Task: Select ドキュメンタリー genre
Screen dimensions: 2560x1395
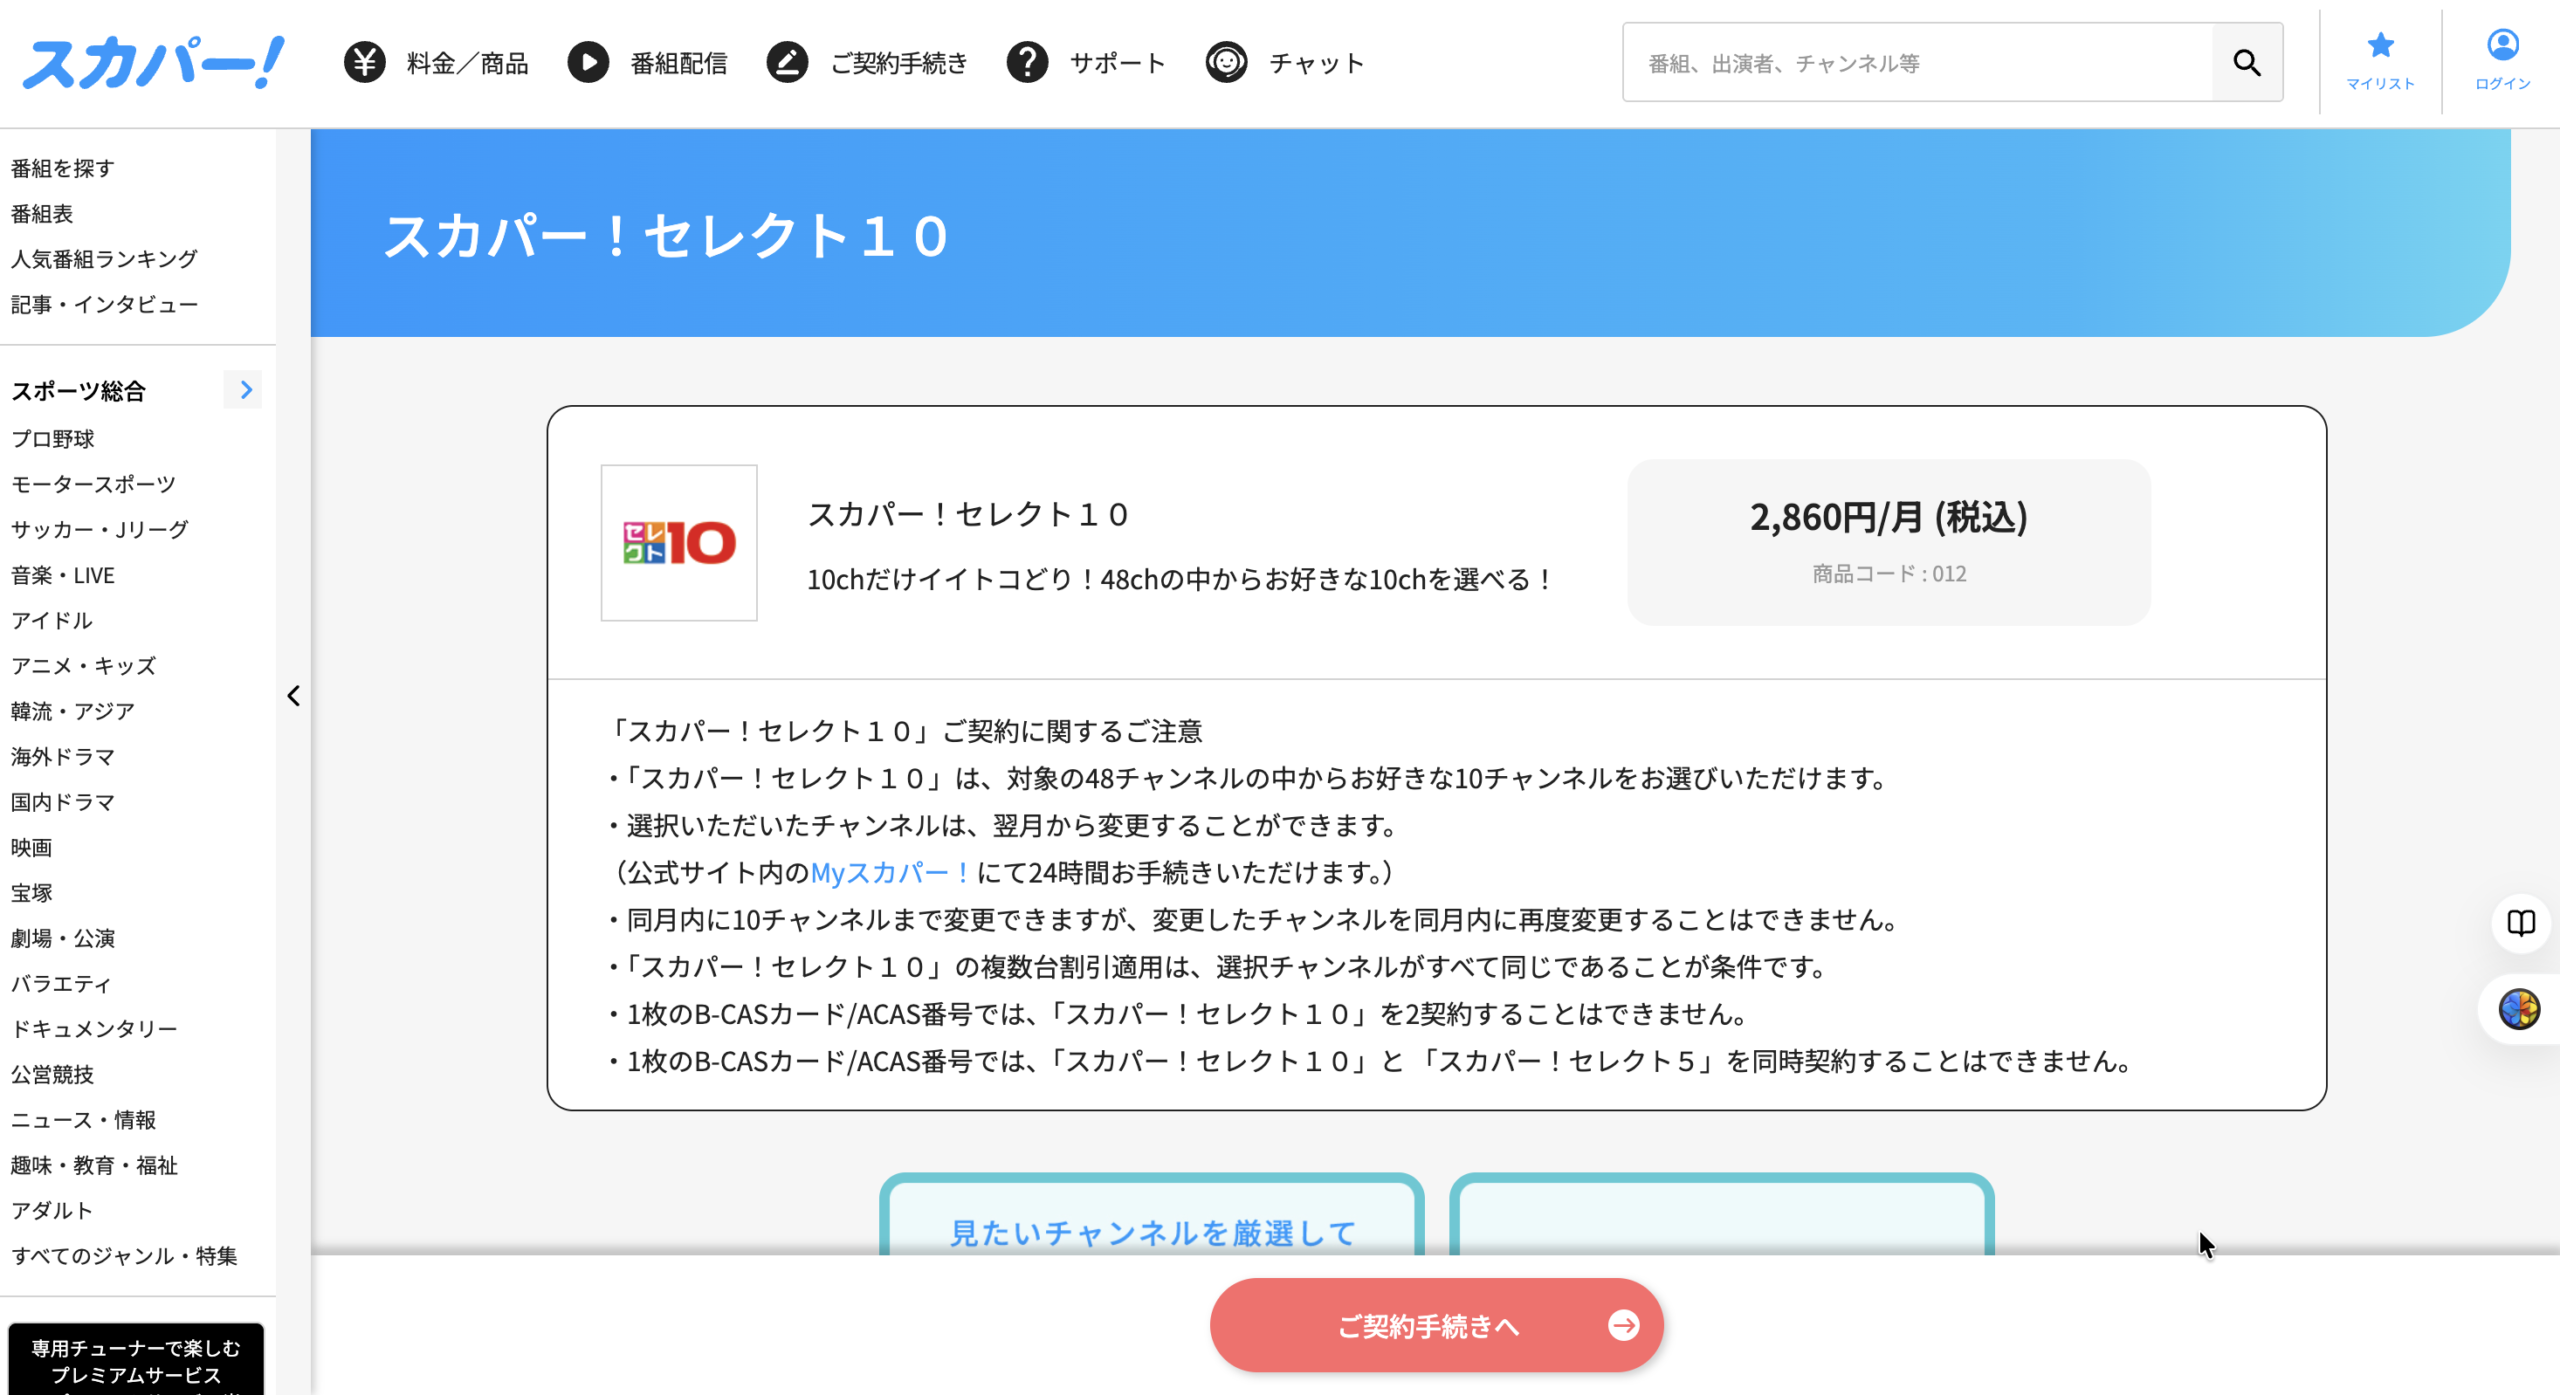Action: (94, 1028)
